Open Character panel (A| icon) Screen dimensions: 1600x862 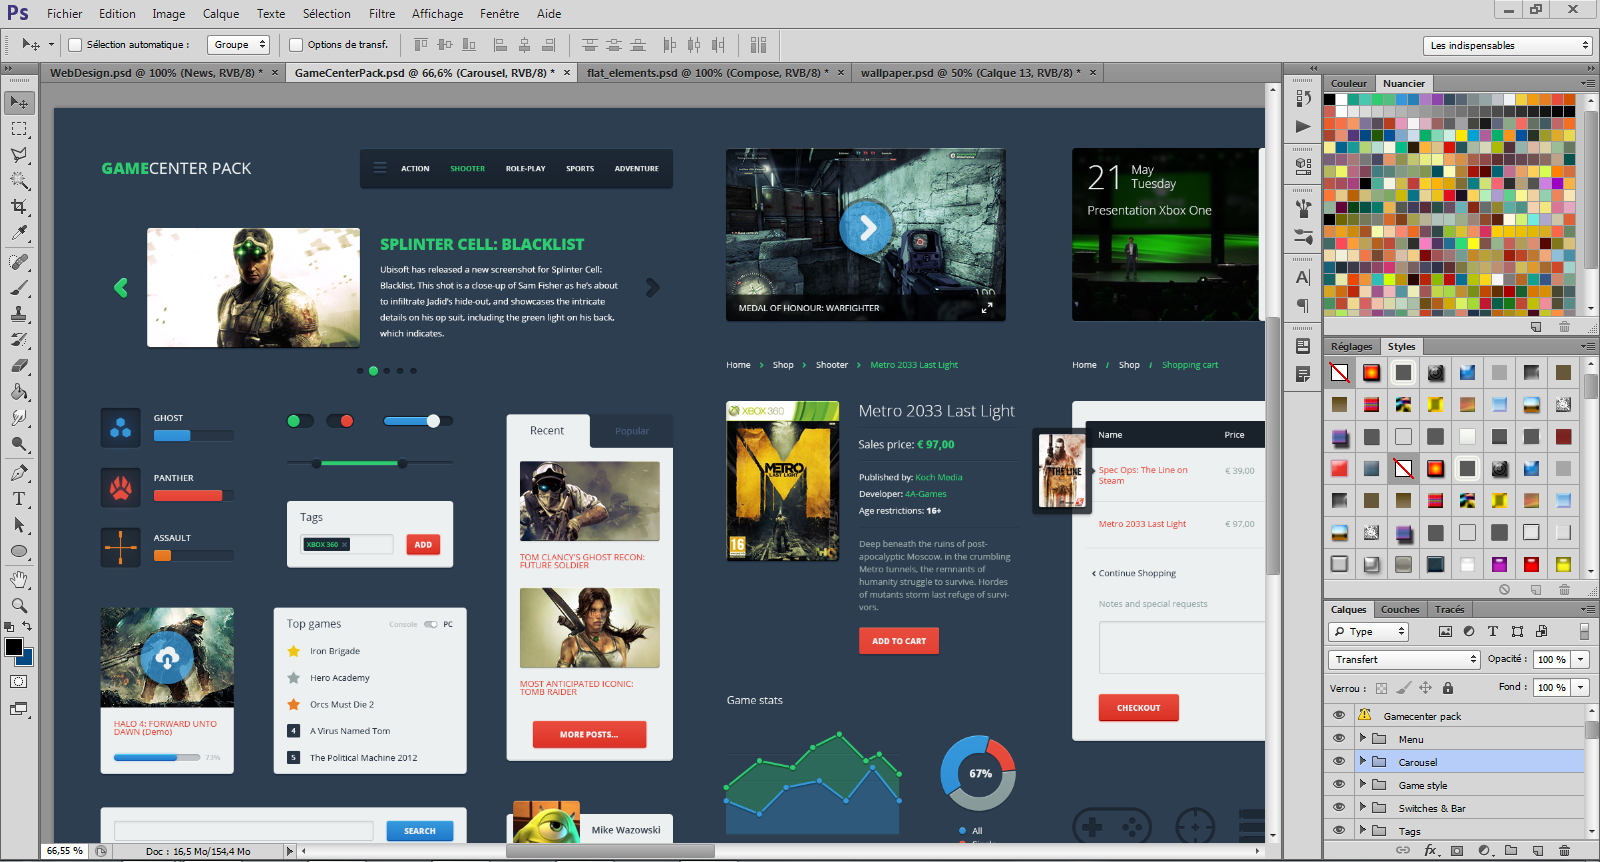pos(1303,278)
